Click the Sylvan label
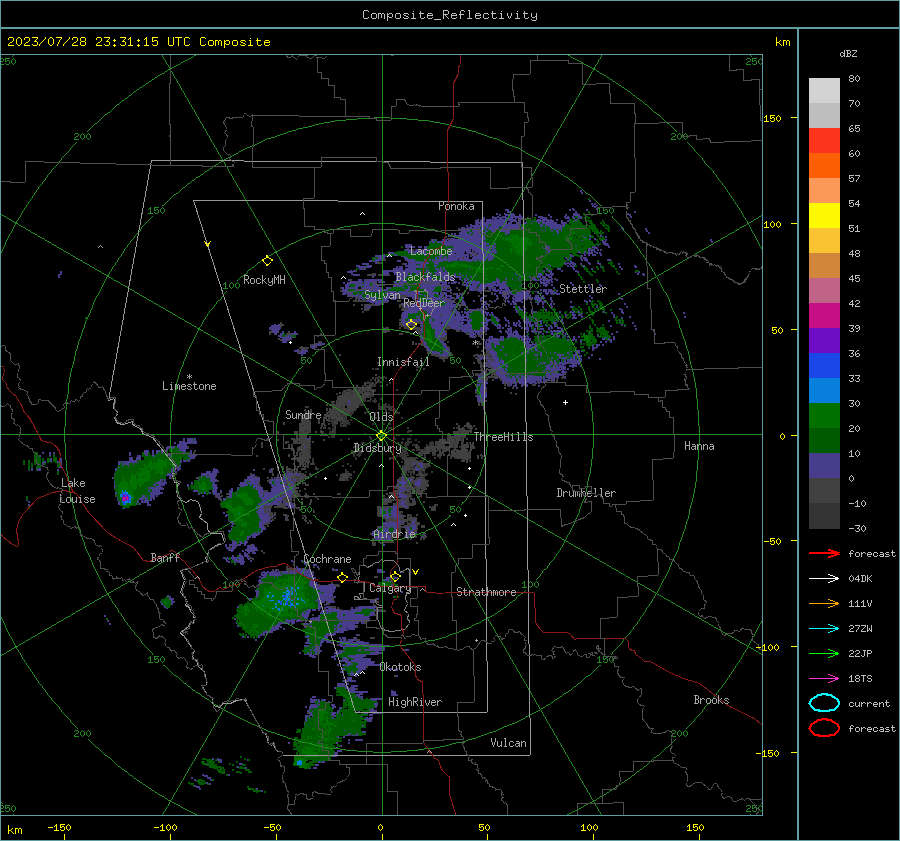This screenshot has width=900, height=841. (382, 295)
